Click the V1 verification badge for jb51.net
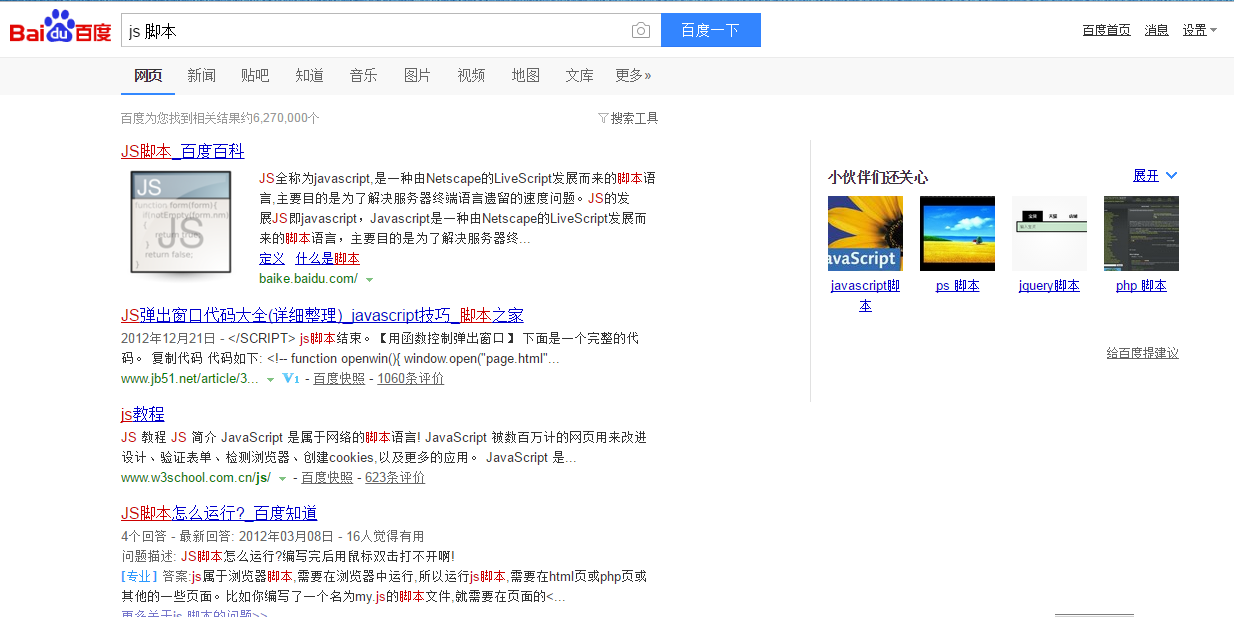The width and height of the screenshot is (1234, 617). pos(291,379)
